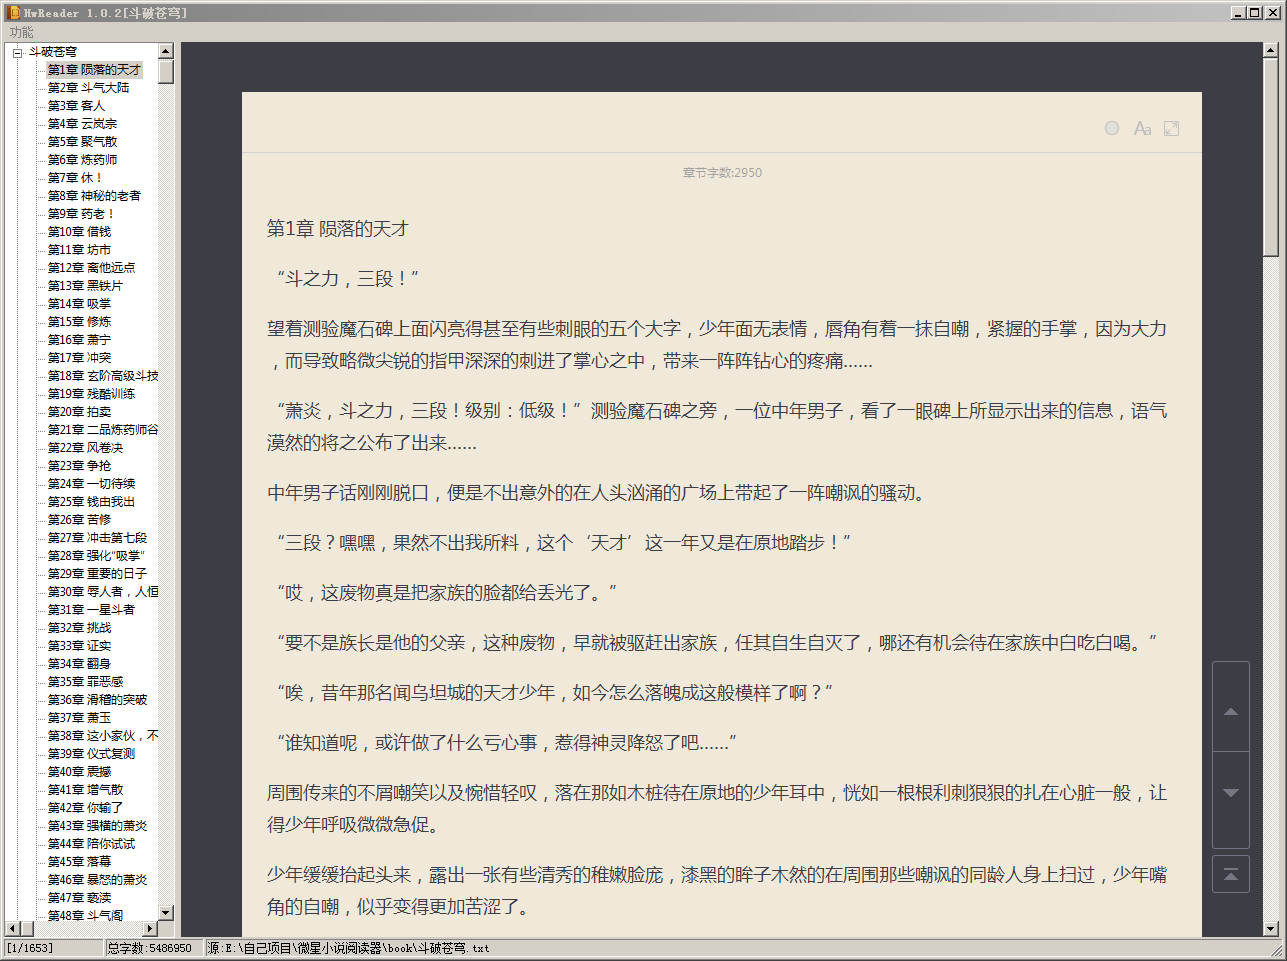
Task: Choose chapter 第42章 你输了
Action: click(x=85, y=808)
